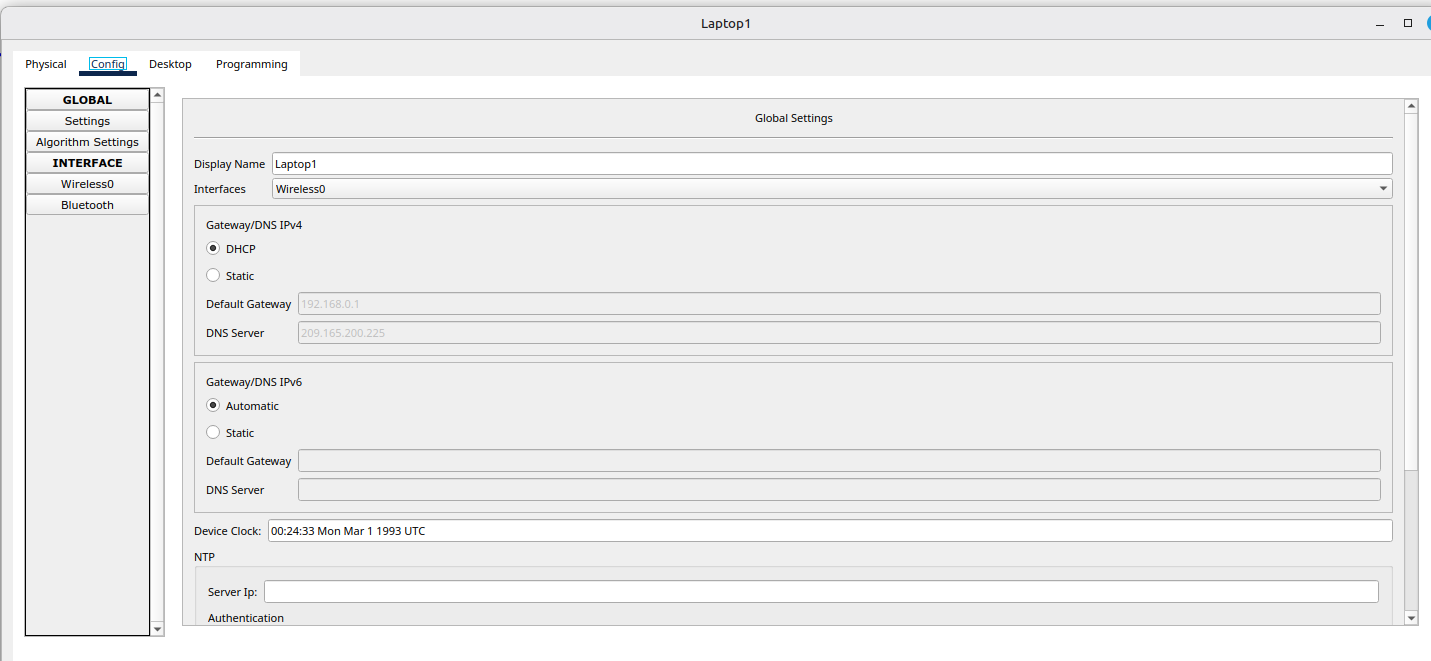Click the IPv6 Default Gateway field
This screenshot has width=1431, height=661.
838,461
